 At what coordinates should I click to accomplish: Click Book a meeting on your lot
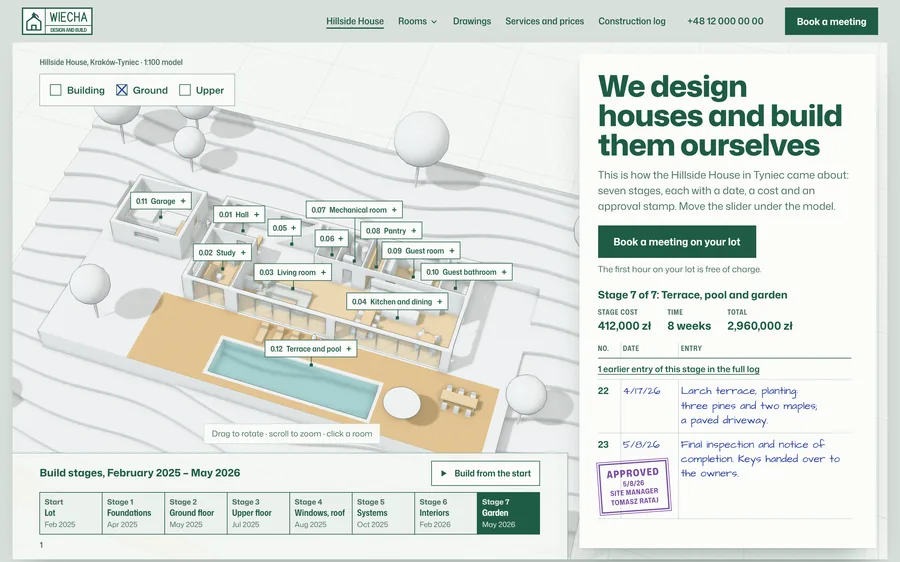click(x=677, y=242)
